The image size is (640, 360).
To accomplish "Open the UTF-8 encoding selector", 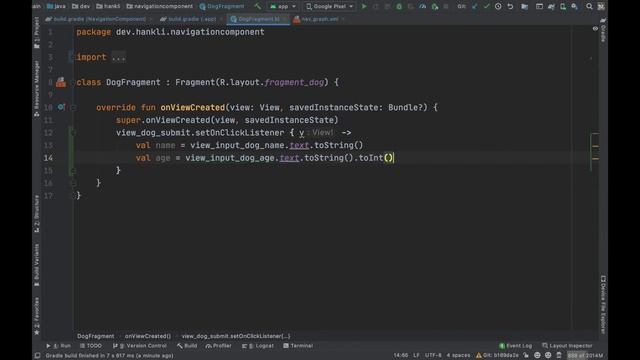I will click(433, 355).
